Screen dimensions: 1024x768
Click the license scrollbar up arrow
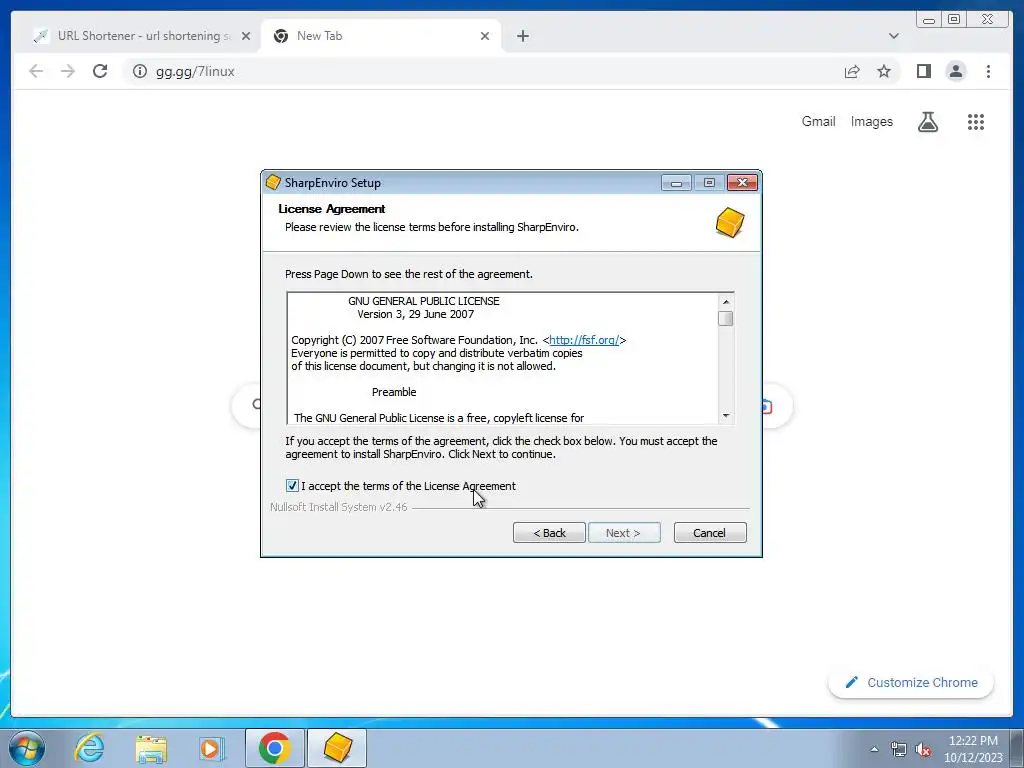point(726,302)
